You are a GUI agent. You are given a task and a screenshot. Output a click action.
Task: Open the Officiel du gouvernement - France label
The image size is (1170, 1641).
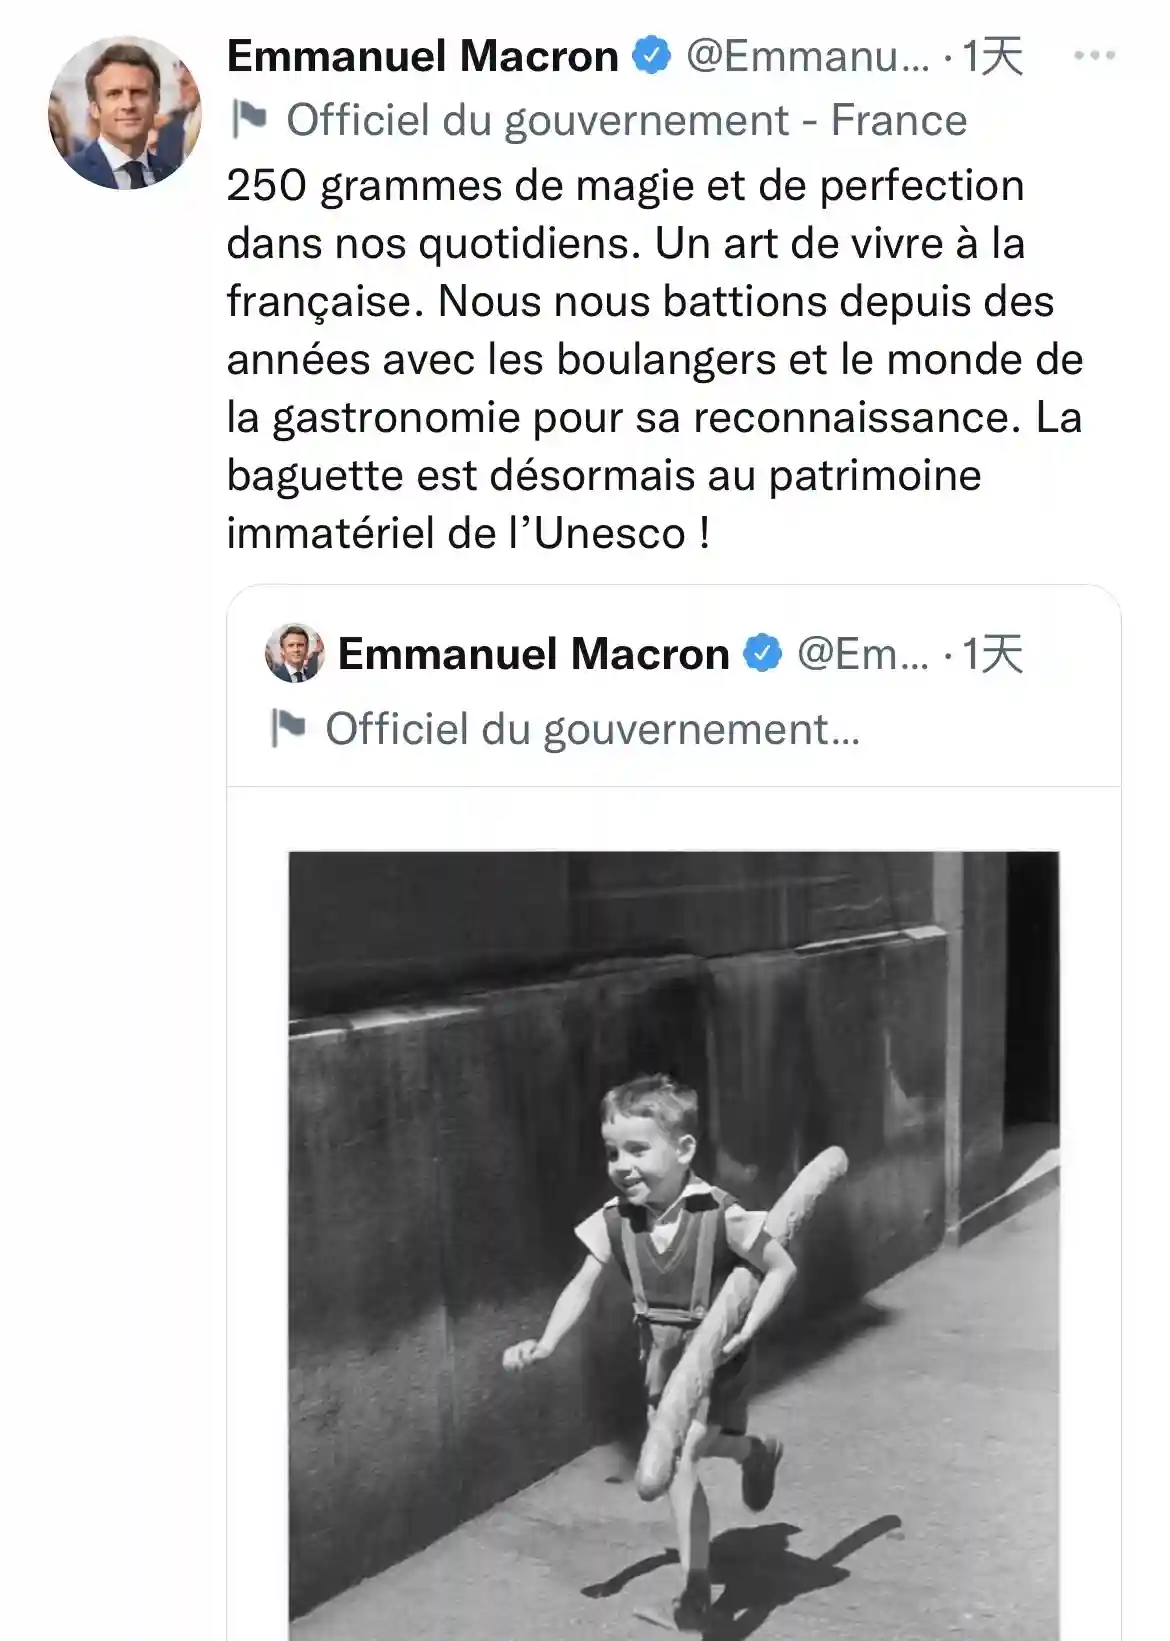627,121
